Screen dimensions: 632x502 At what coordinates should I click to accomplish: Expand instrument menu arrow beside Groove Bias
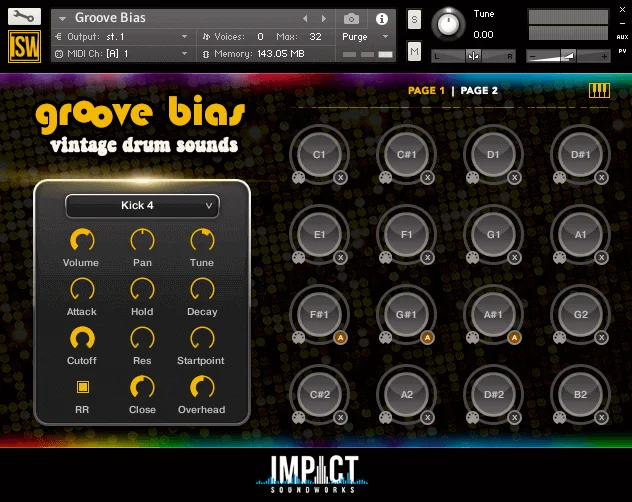pyautogui.click(x=62, y=19)
